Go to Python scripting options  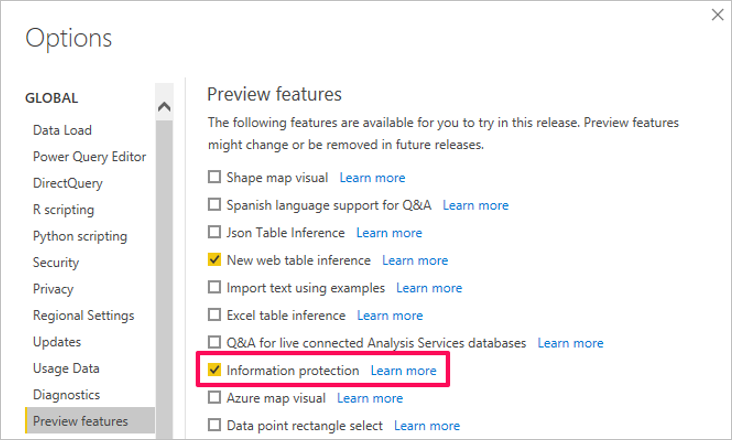click(80, 237)
